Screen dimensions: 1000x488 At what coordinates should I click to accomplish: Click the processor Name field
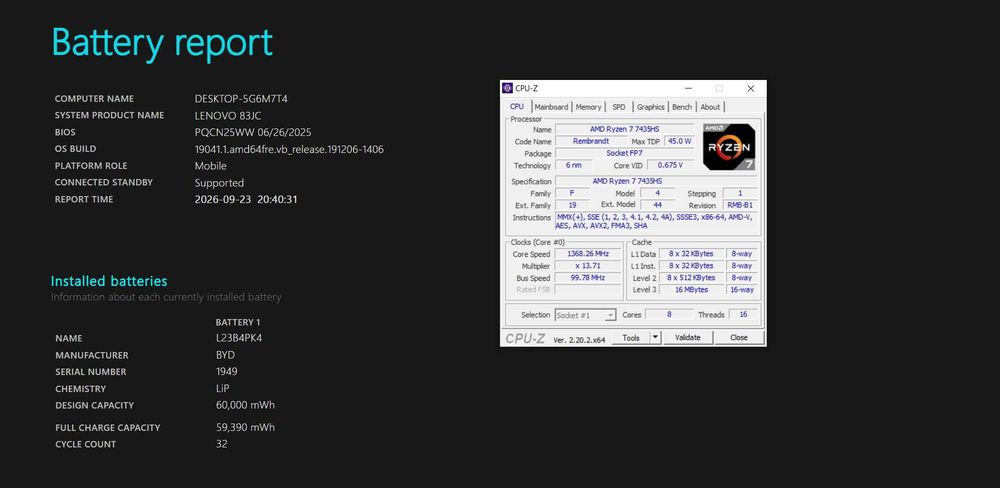click(x=625, y=129)
